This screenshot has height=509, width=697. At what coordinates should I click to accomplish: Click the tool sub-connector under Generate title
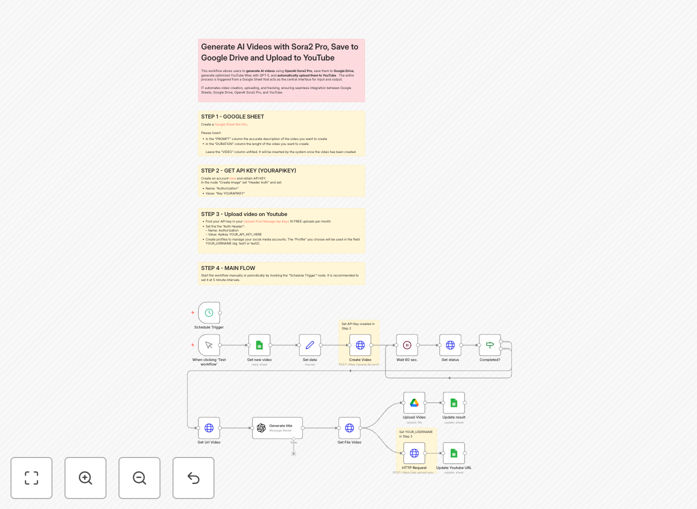click(293, 453)
